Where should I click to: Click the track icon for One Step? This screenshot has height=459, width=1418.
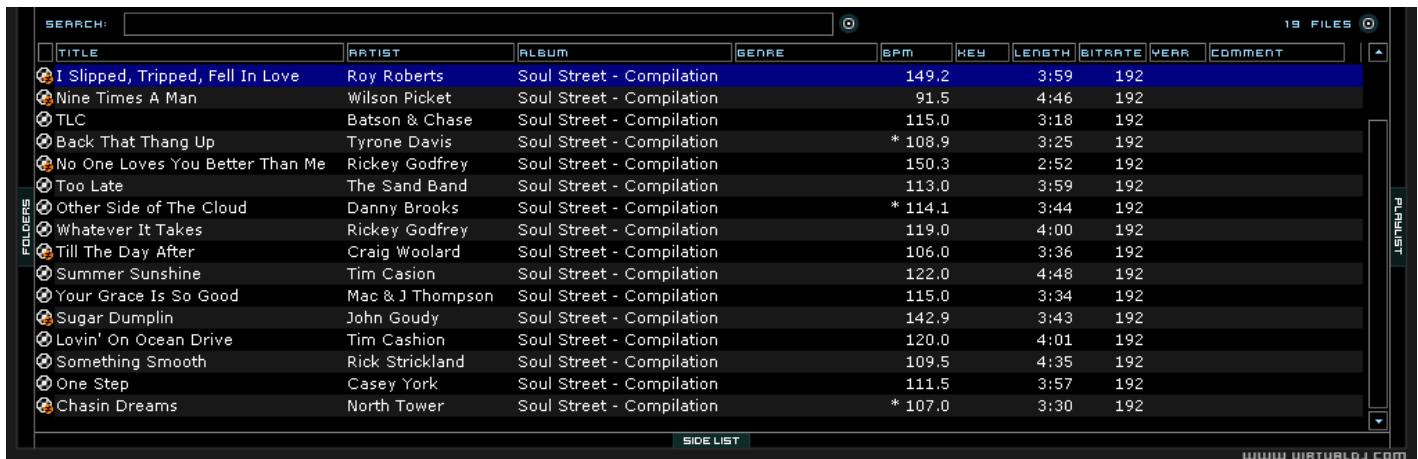[44, 384]
